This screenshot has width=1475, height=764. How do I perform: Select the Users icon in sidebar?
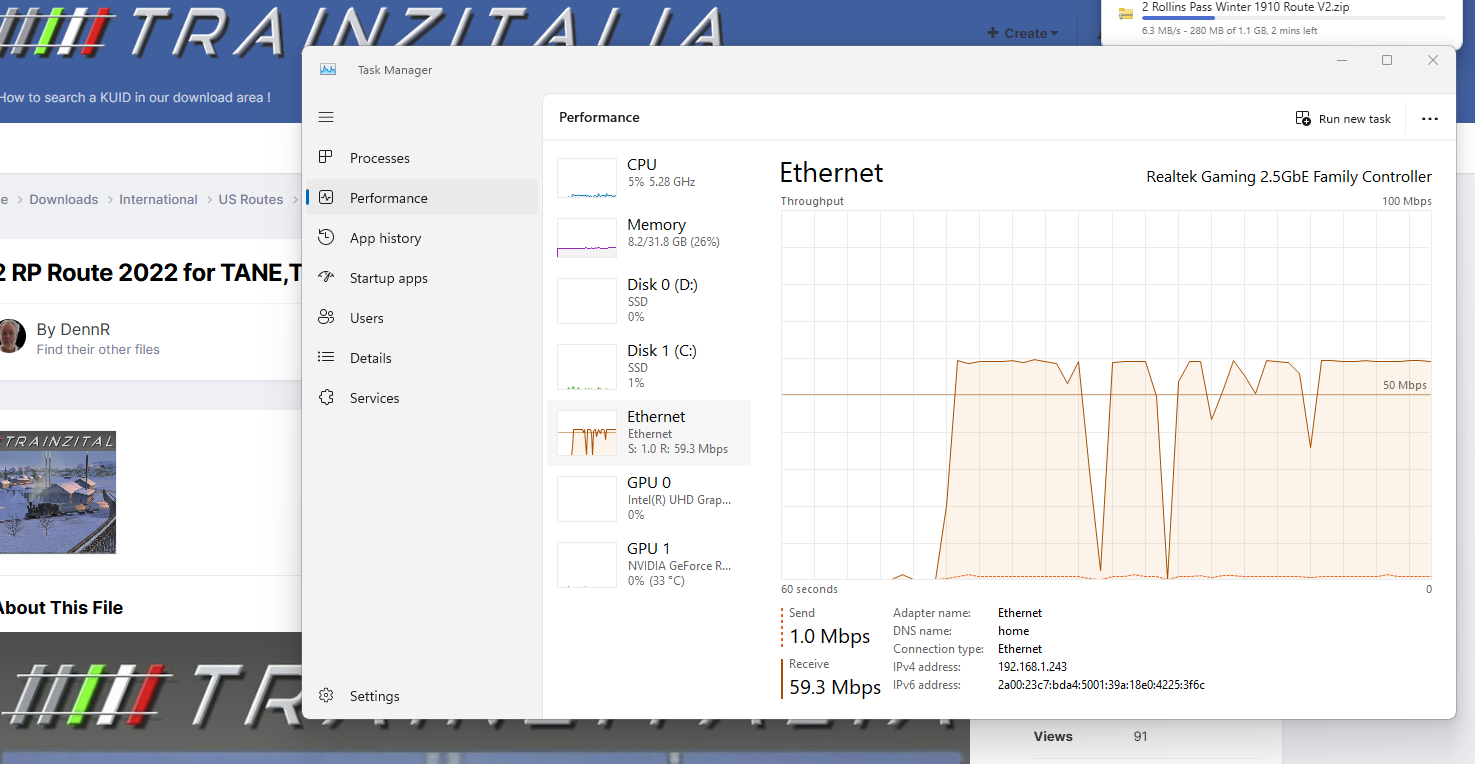point(326,317)
